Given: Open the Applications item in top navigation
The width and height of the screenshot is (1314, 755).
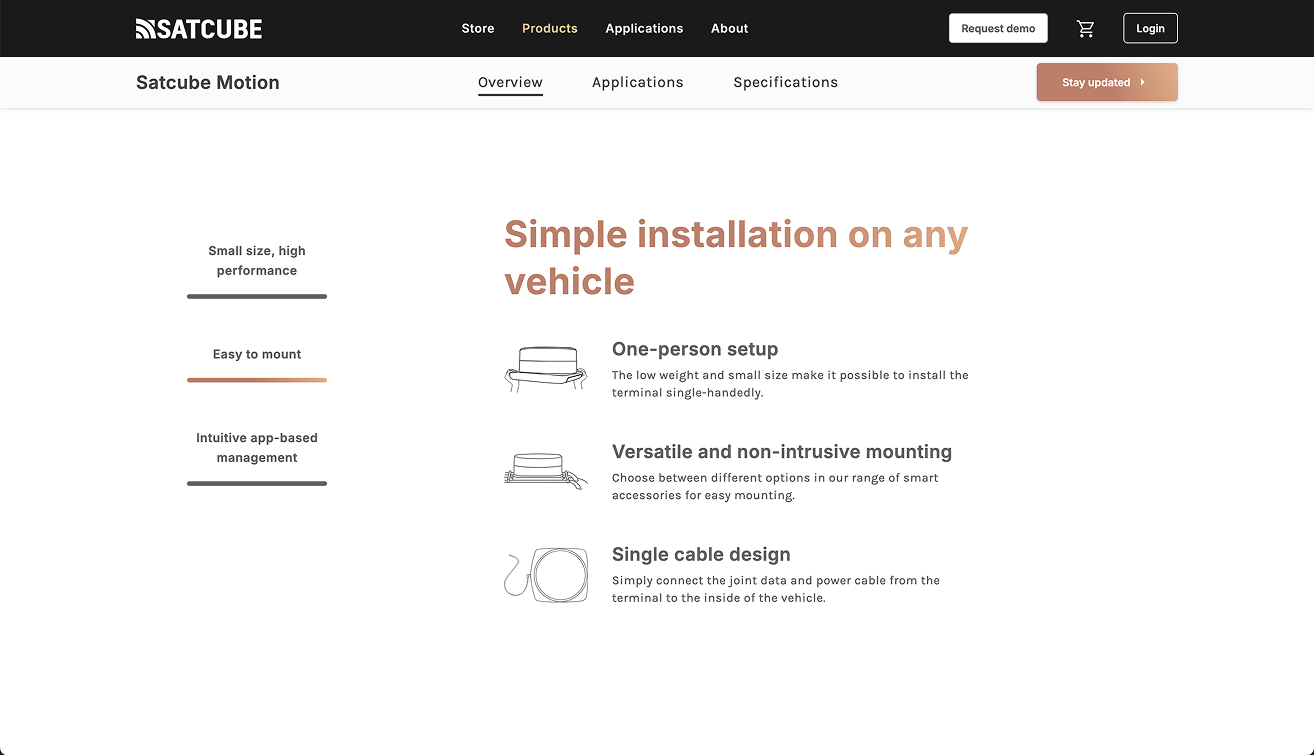Looking at the screenshot, I should [644, 28].
